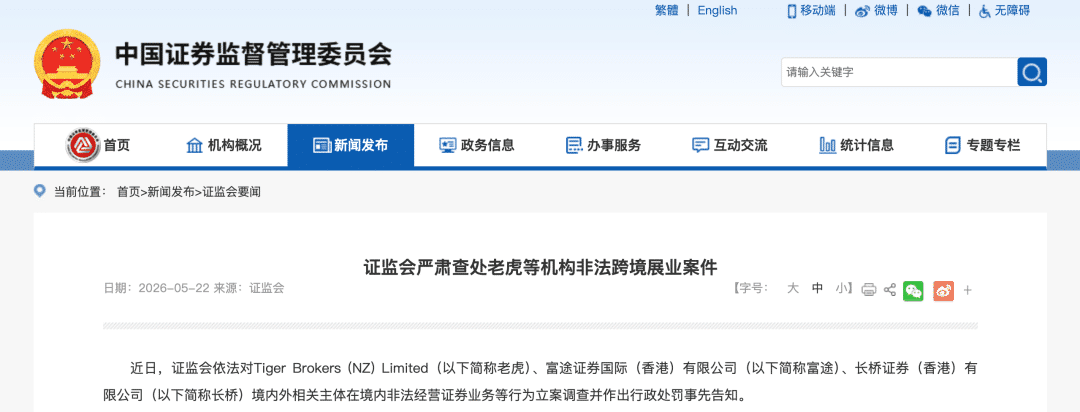Click the article headline 证监会严肃查处老虎等机构

541,267
